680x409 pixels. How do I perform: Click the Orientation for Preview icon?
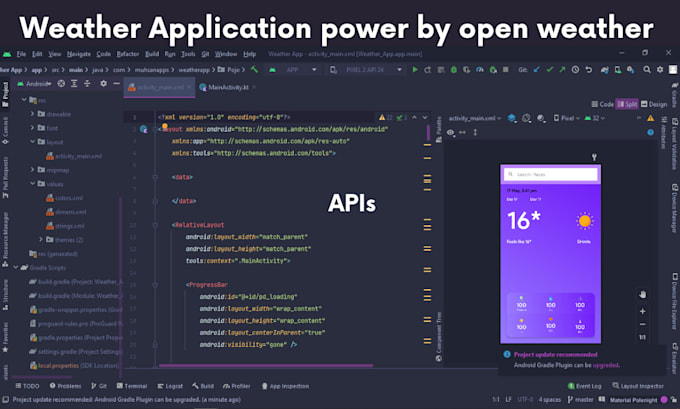pyautogui.click(x=526, y=118)
